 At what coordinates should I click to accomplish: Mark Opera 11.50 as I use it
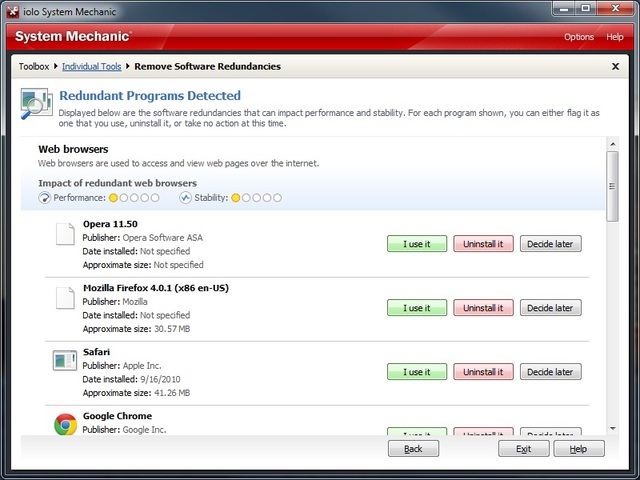(417, 244)
